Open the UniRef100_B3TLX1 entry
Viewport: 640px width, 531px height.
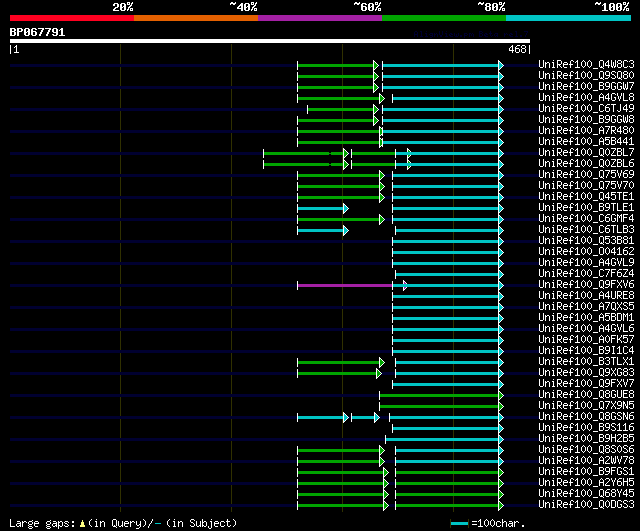pyautogui.click(x=586, y=362)
